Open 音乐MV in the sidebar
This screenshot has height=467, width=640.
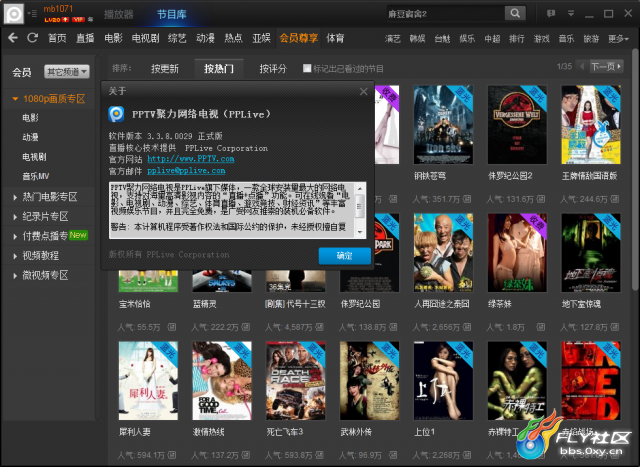pyautogui.click(x=36, y=176)
